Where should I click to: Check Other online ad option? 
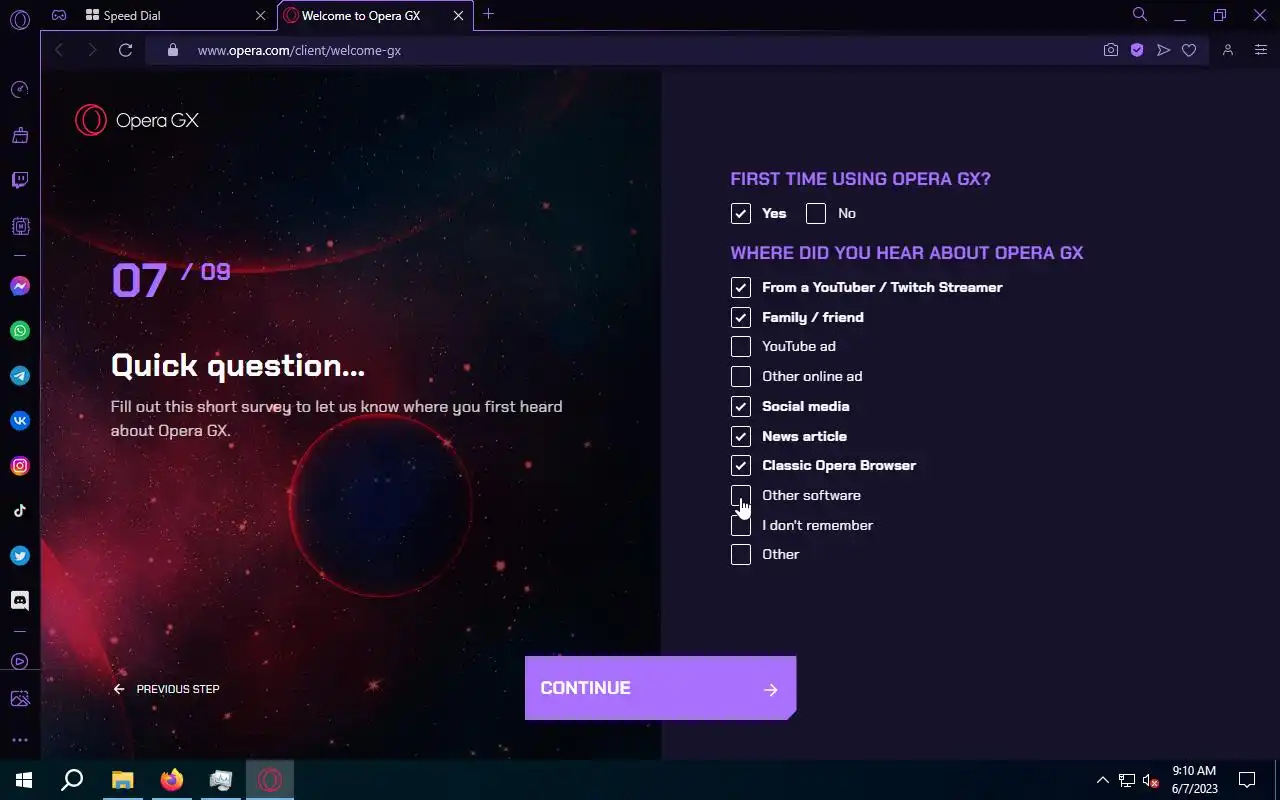click(x=740, y=376)
